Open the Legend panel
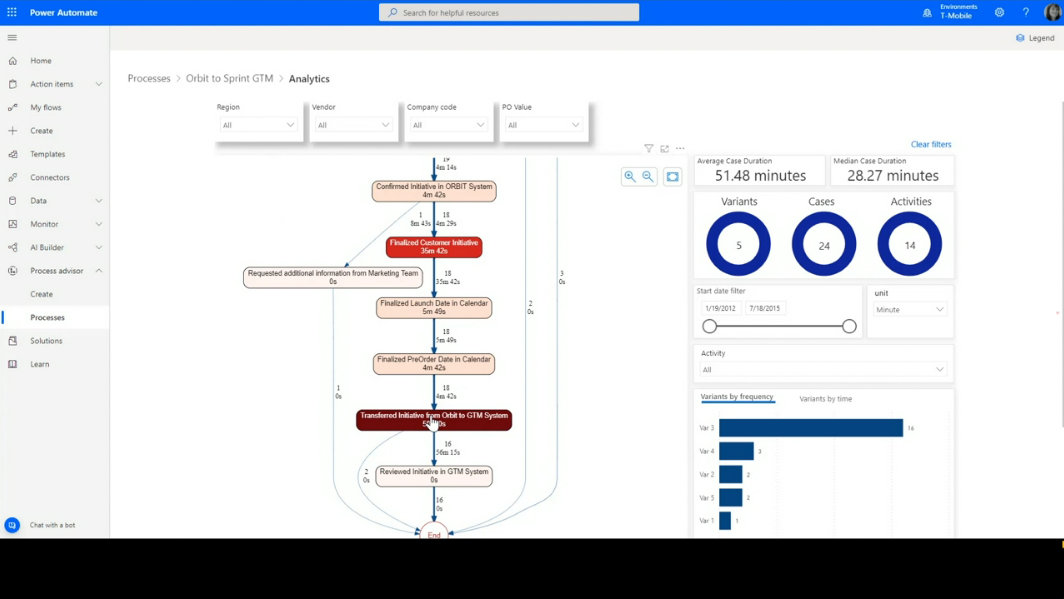This screenshot has width=1064, height=599. 1036,38
